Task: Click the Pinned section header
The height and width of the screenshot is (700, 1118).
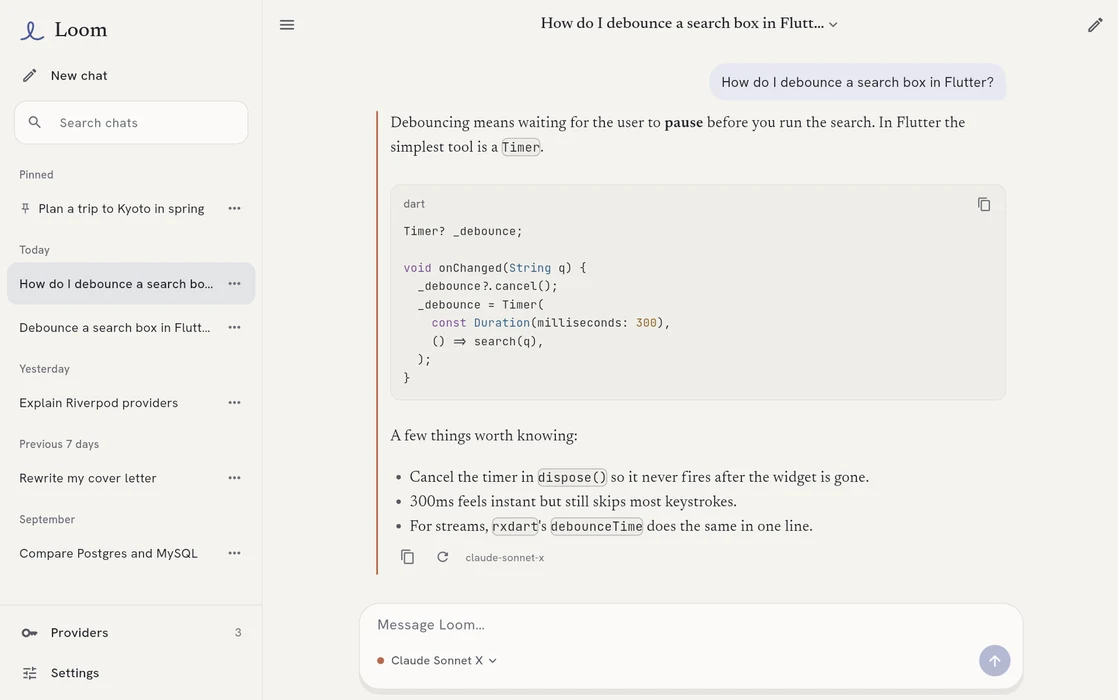Action: pos(36,175)
